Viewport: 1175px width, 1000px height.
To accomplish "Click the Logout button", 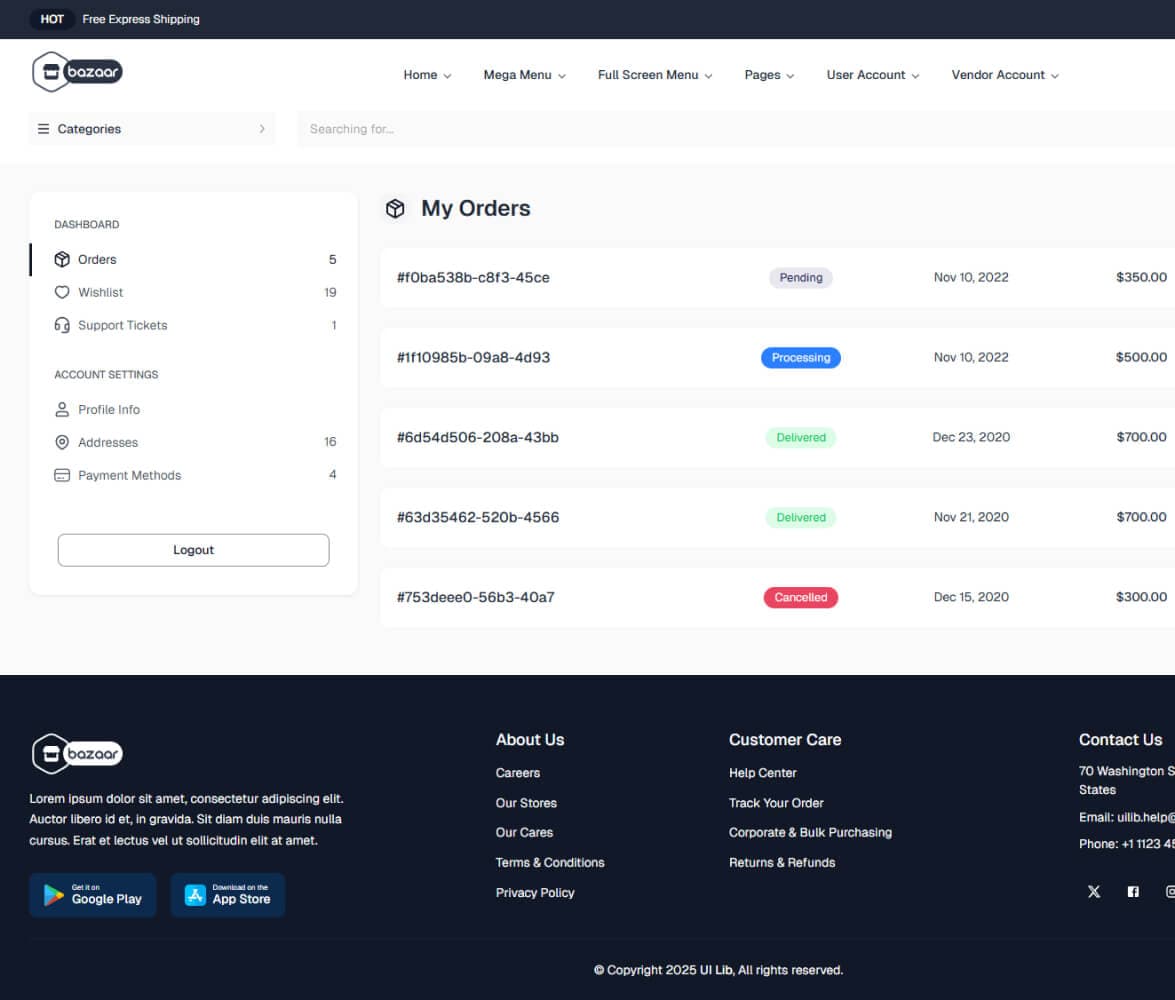I will 193,550.
